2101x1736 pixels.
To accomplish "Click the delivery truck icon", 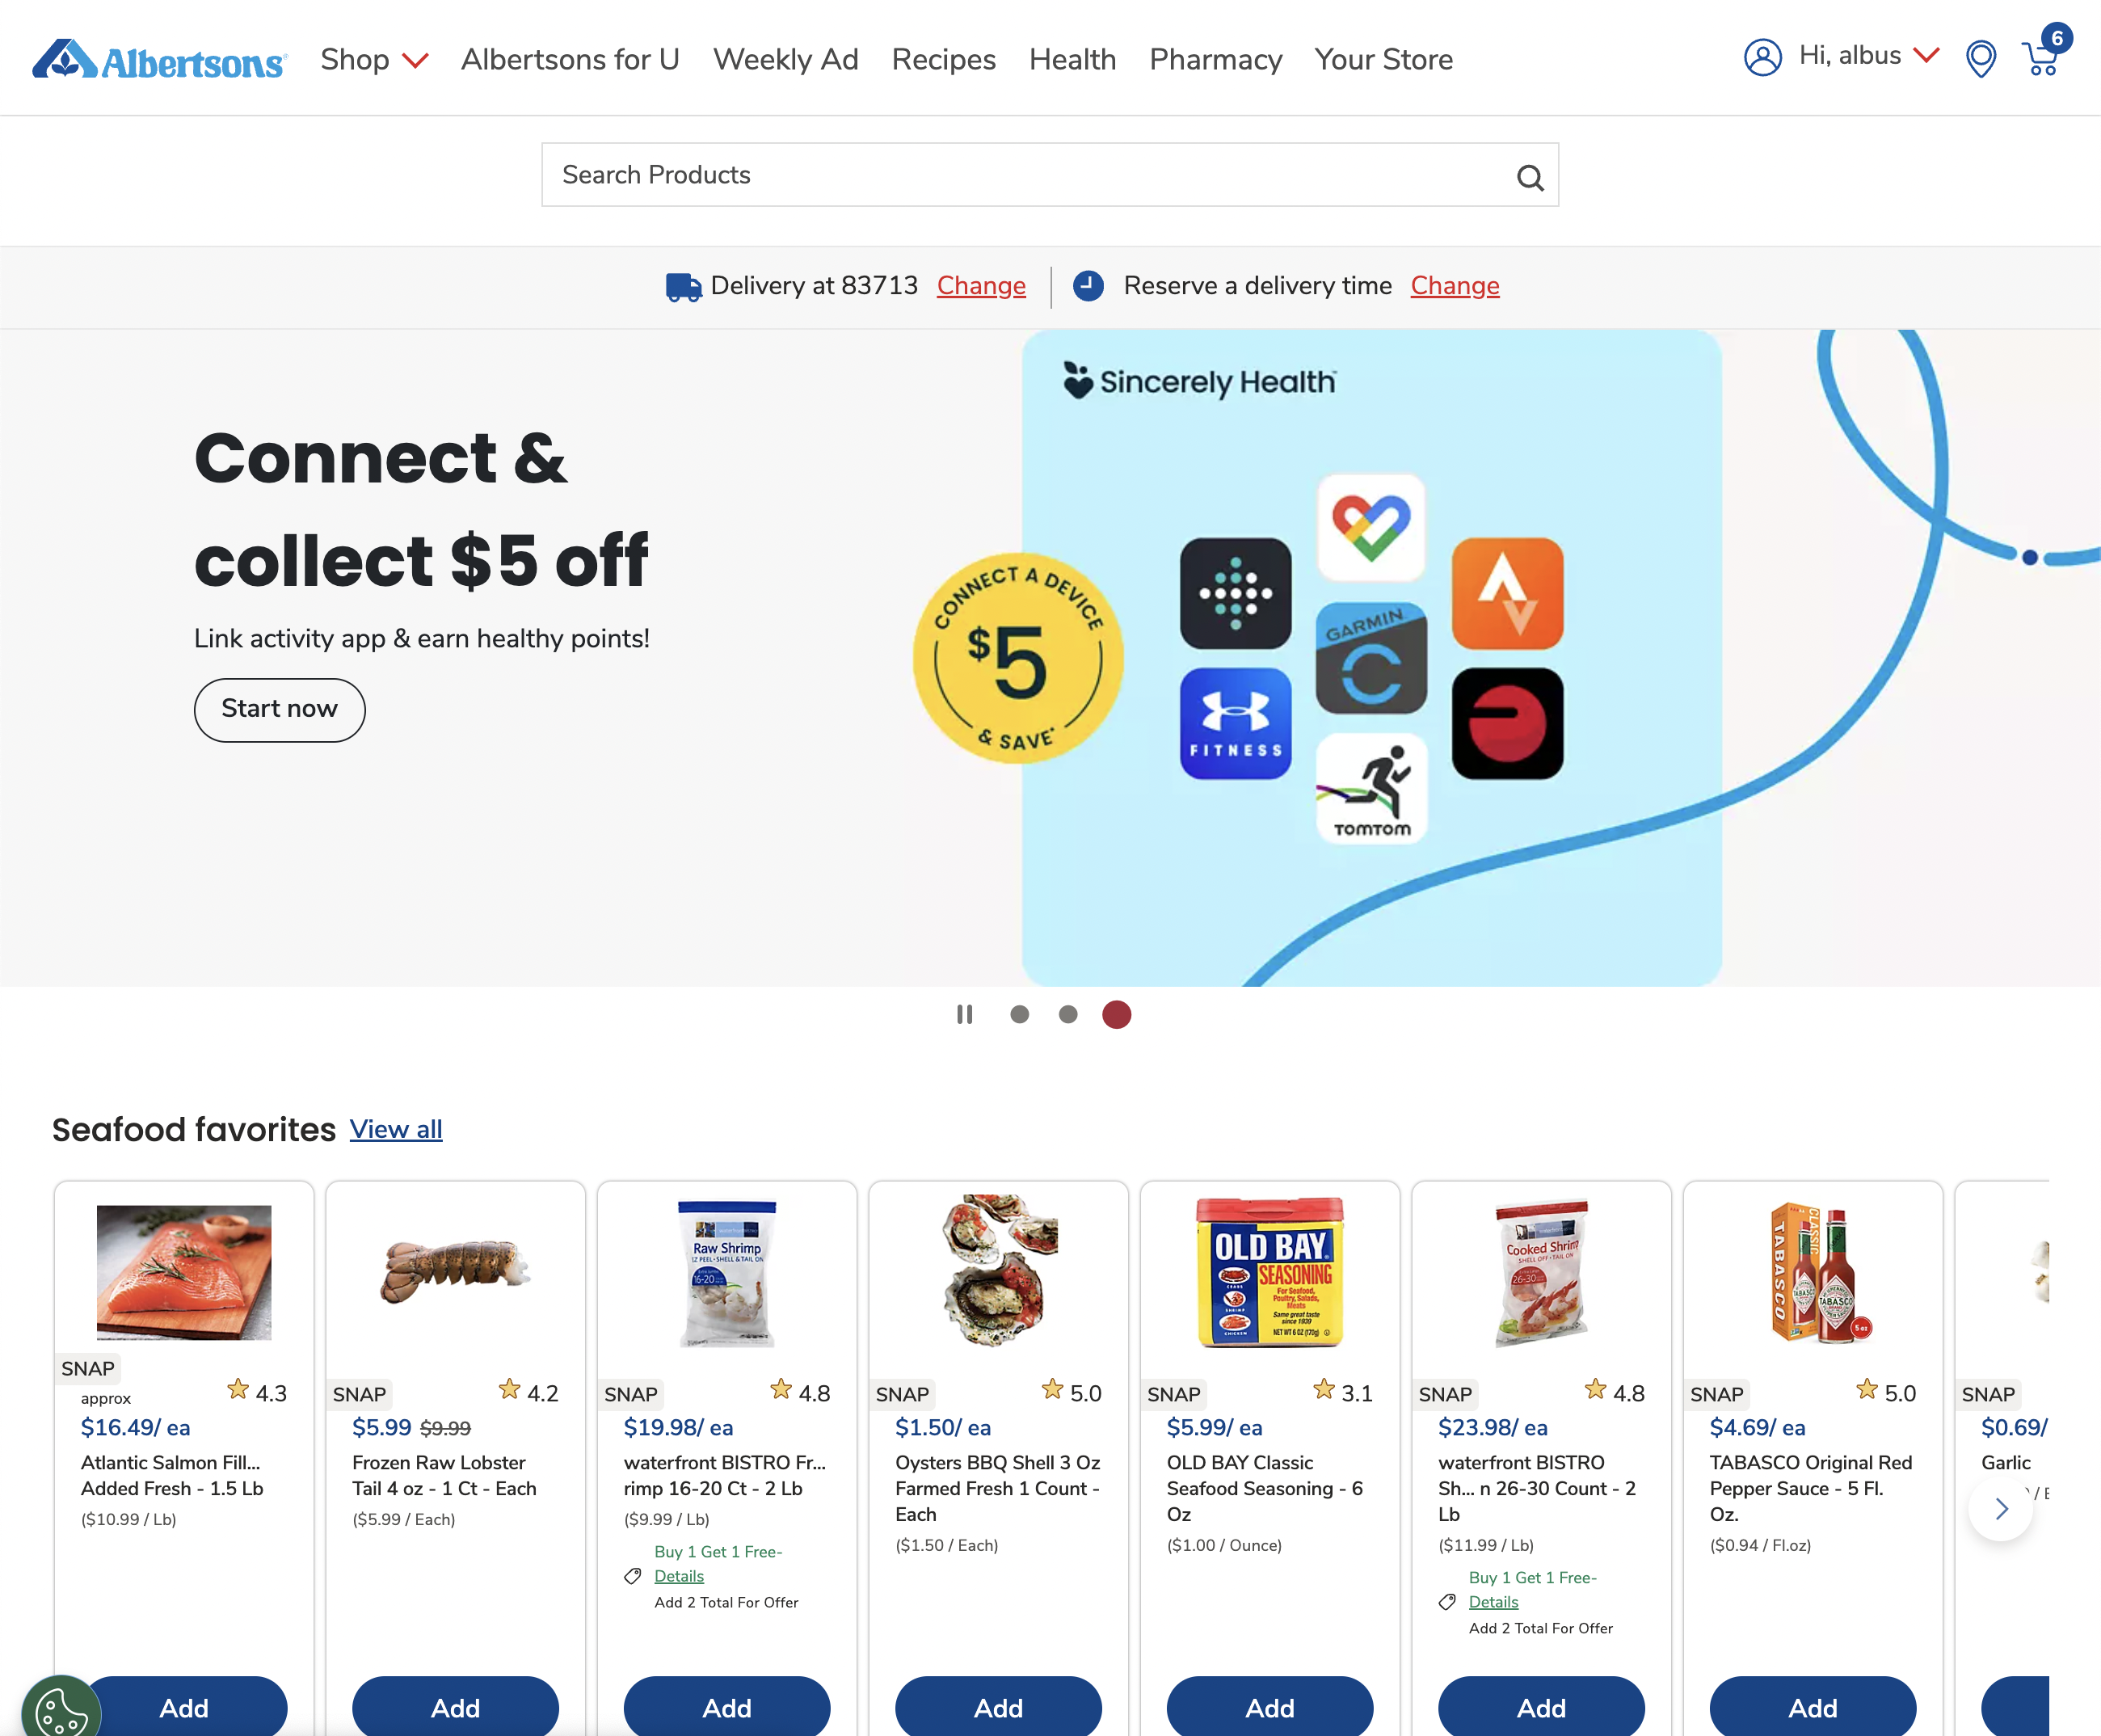I will click(683, 287).
